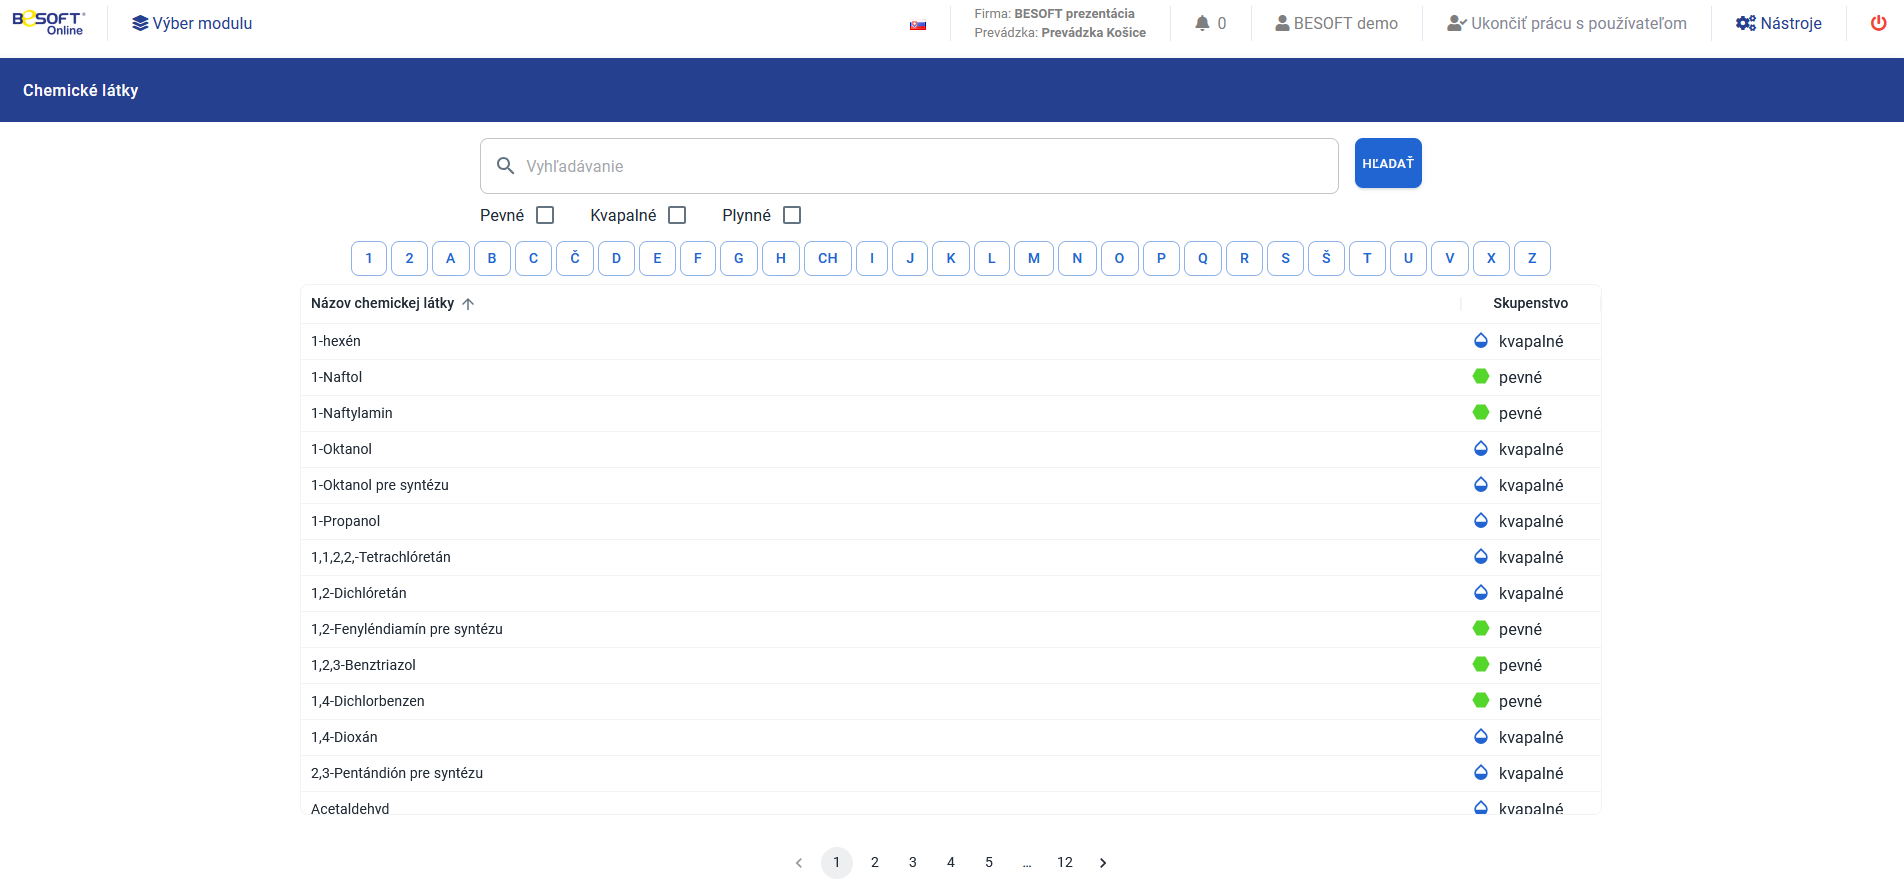Open the 2,3-Pentándión pre syntézu row
The height and width of the screenshot is (889, 1904).
tap(950, 773)
